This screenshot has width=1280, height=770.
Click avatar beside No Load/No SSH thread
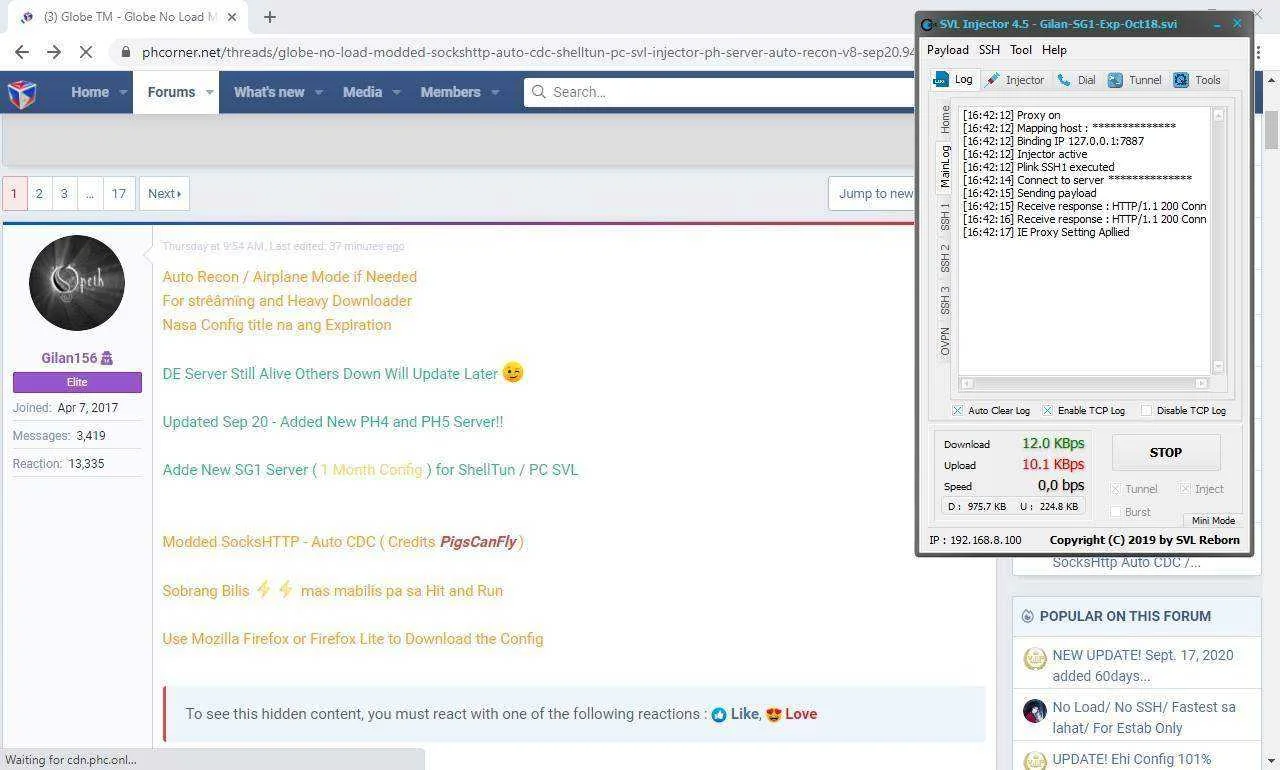pyautogui.click(x=1035, y=711)
